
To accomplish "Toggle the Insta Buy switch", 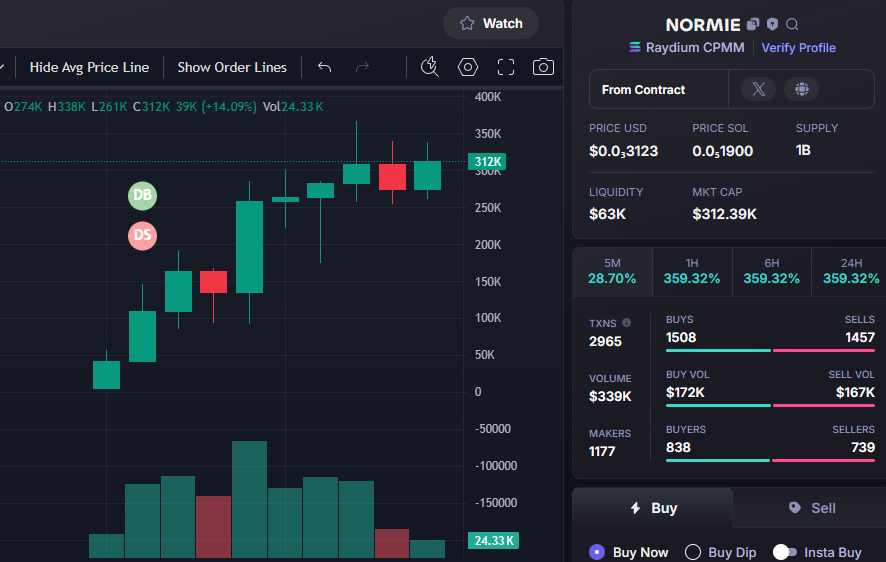I will coord(785,552).
